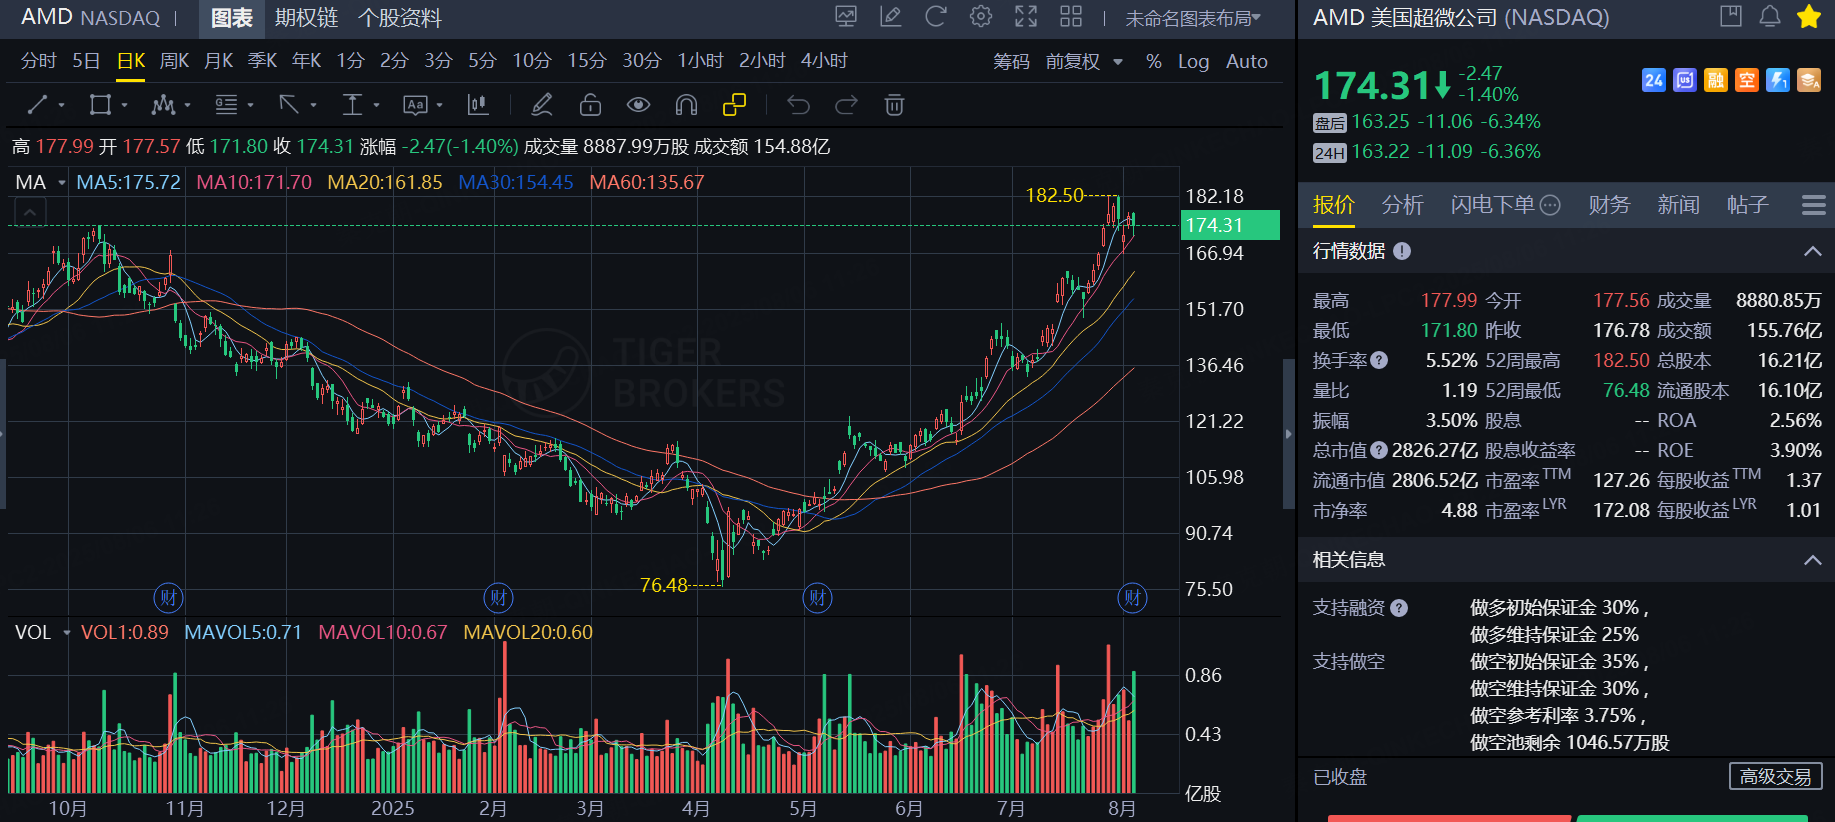Image resolution: width=1835 pixels, height=822 pixels.
Task: Click the yellow favorite star icon
Action: click(1808, 17)
